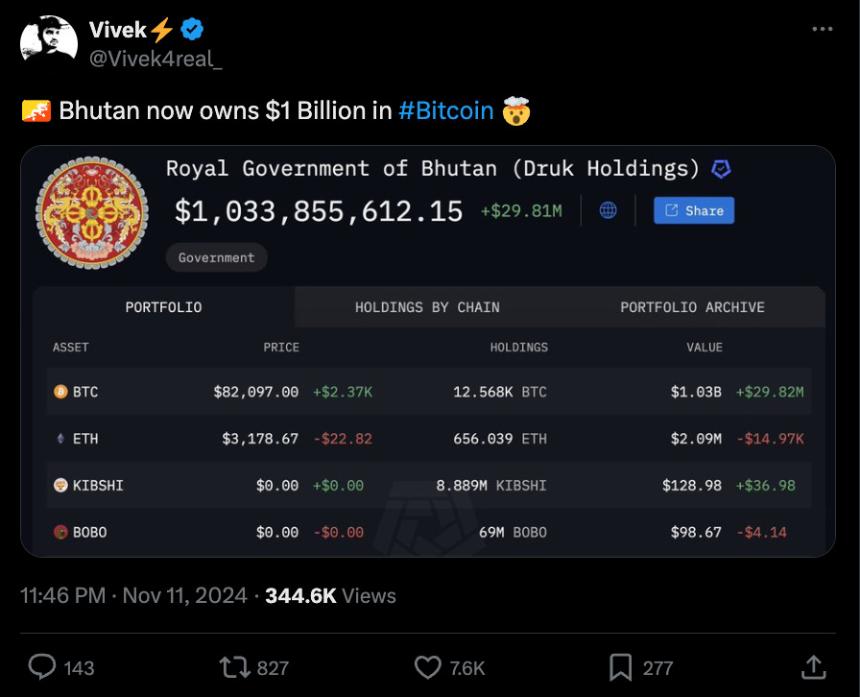Image resolution: width=860 pixels, height=697 pixels.
Task: Click the Government tag label
Action: tap(216, 257)
